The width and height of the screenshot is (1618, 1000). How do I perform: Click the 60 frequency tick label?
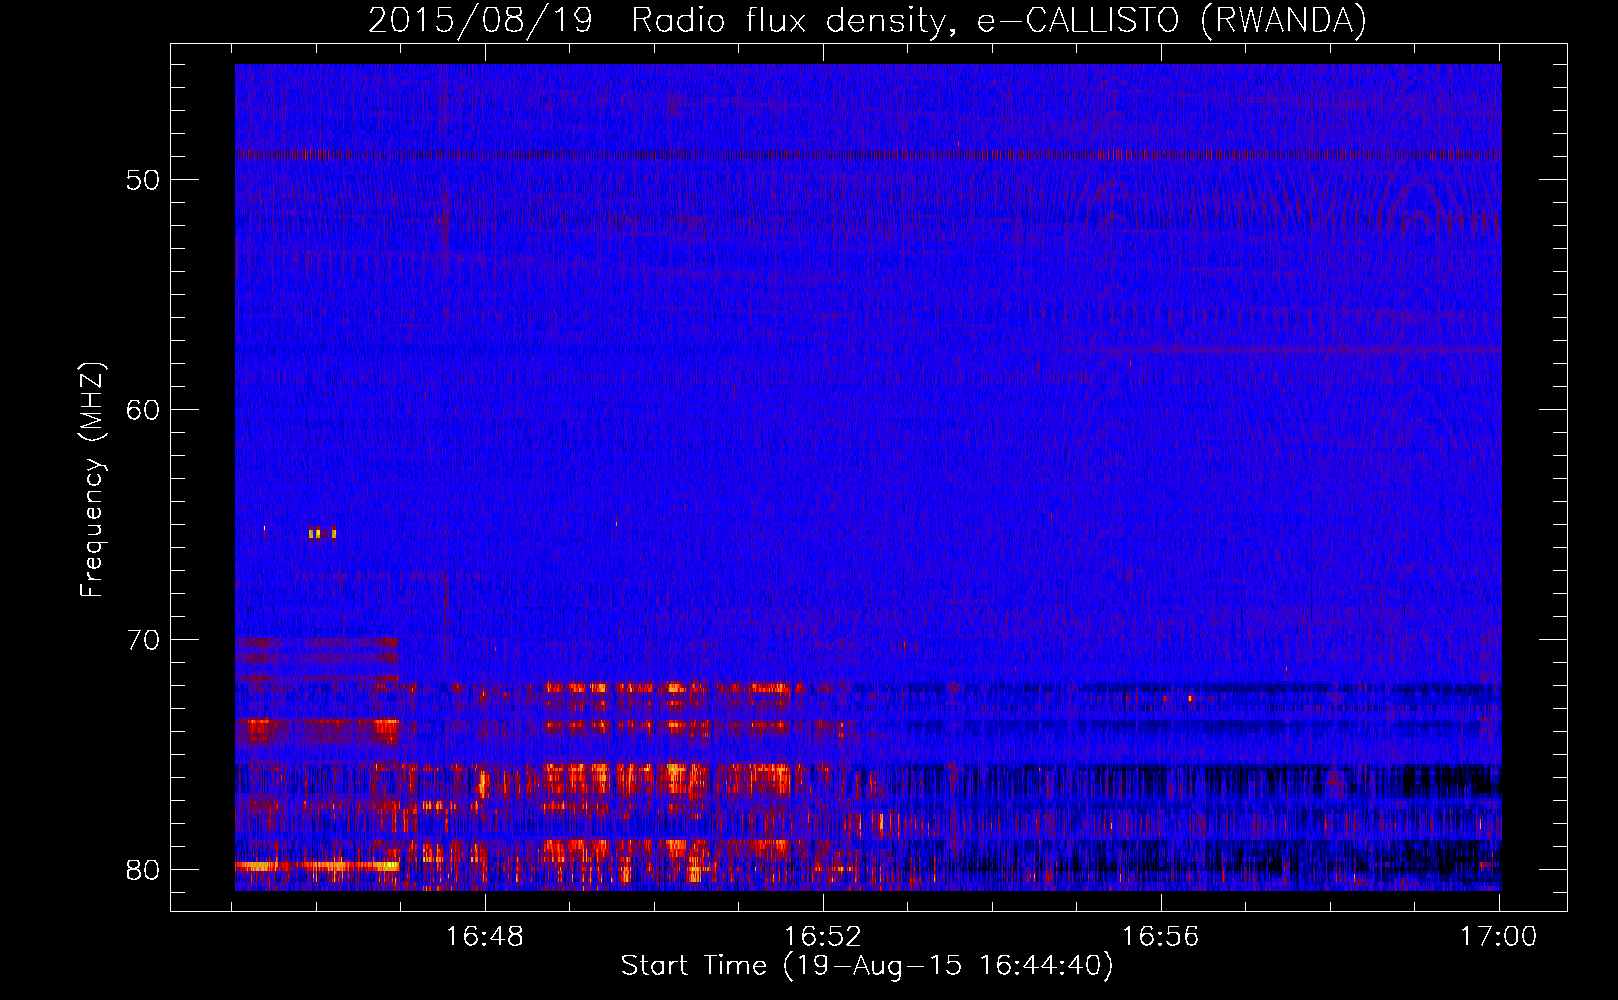click(x=144, y=410)
